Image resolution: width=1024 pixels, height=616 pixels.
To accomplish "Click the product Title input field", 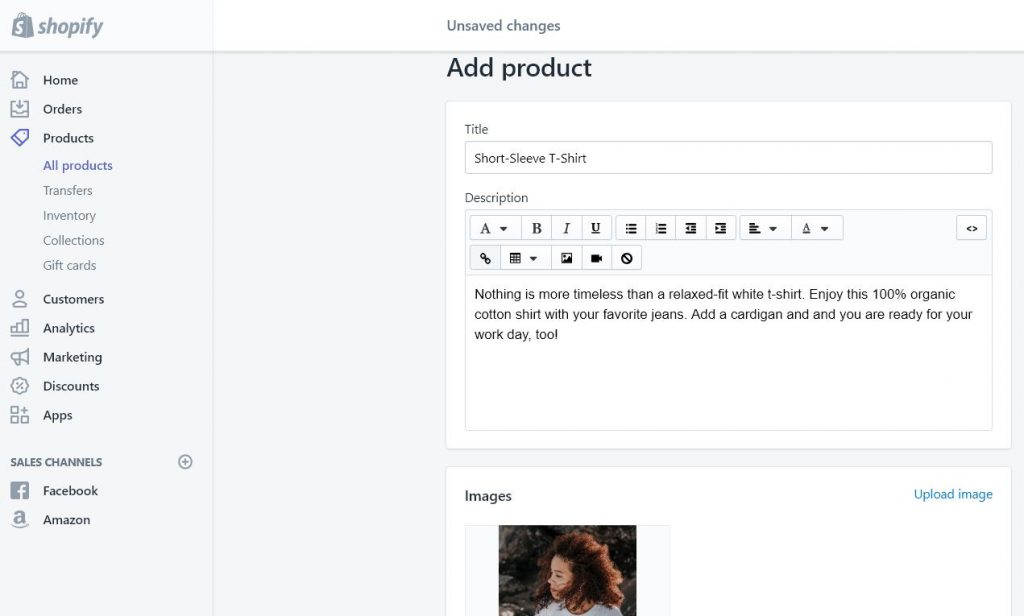I will 728,158.
